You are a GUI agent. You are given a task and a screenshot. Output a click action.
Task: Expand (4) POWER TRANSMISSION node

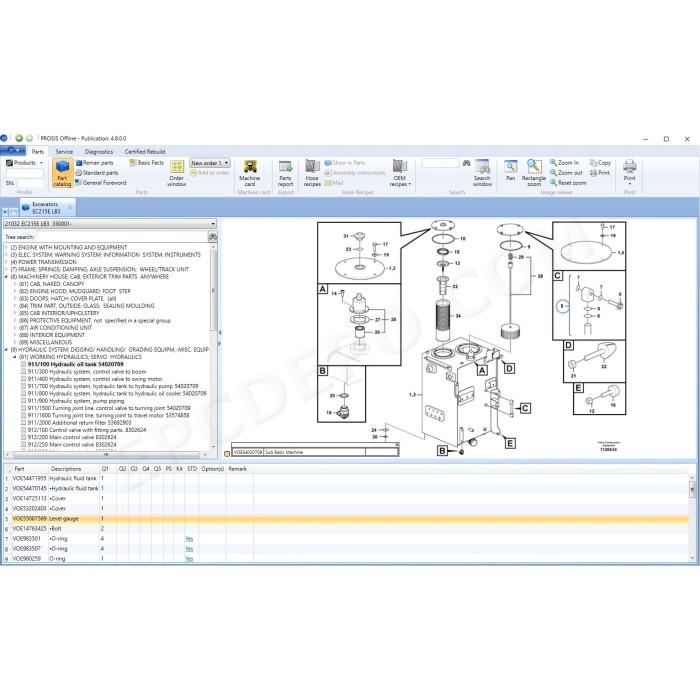point(6,262)
